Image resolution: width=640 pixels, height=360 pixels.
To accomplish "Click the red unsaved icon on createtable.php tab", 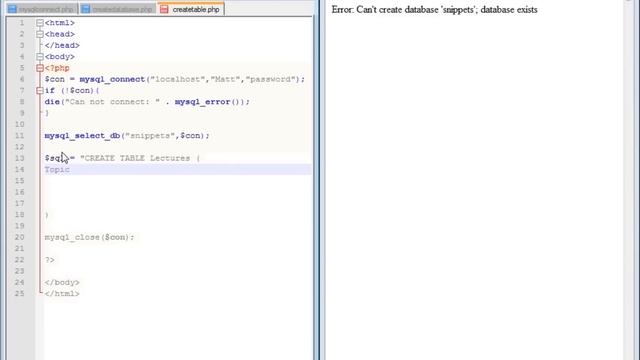I will 164,9.
